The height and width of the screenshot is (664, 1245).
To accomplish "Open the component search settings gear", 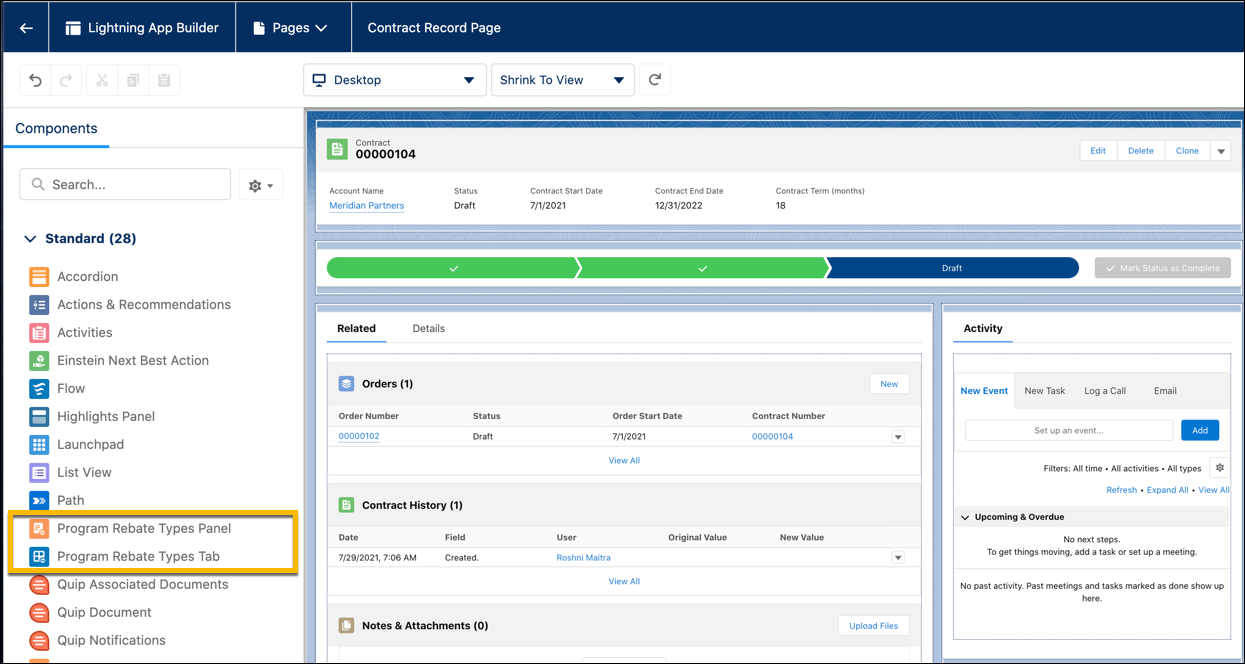I will (x=260, y=184).
